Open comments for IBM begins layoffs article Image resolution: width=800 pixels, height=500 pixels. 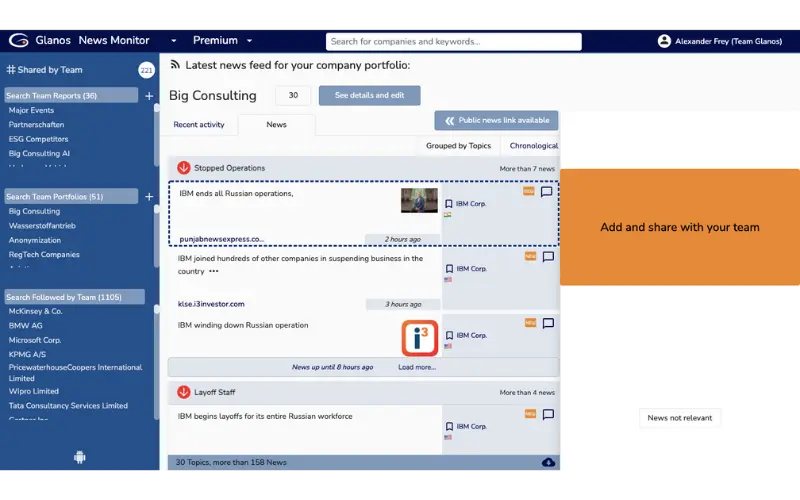click(x=548, y=414)
